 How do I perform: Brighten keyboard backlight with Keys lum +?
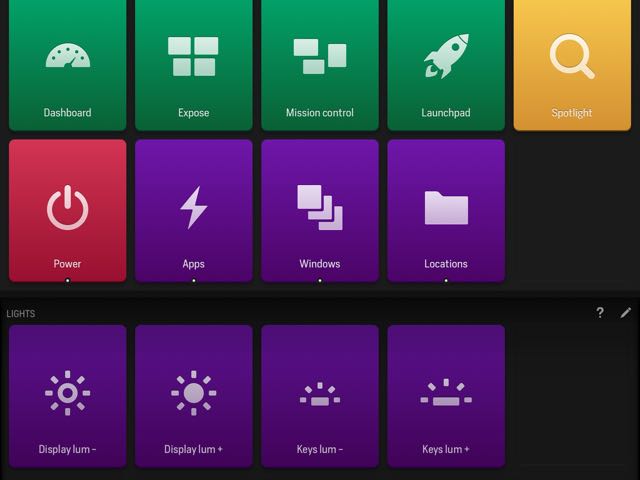(446, 396)
